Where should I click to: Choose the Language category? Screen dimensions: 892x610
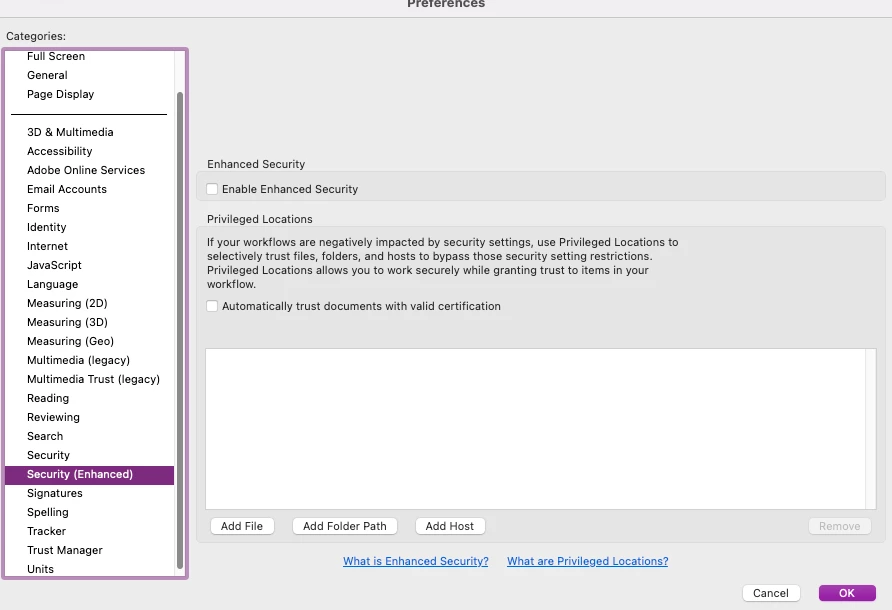click(89, 284)
